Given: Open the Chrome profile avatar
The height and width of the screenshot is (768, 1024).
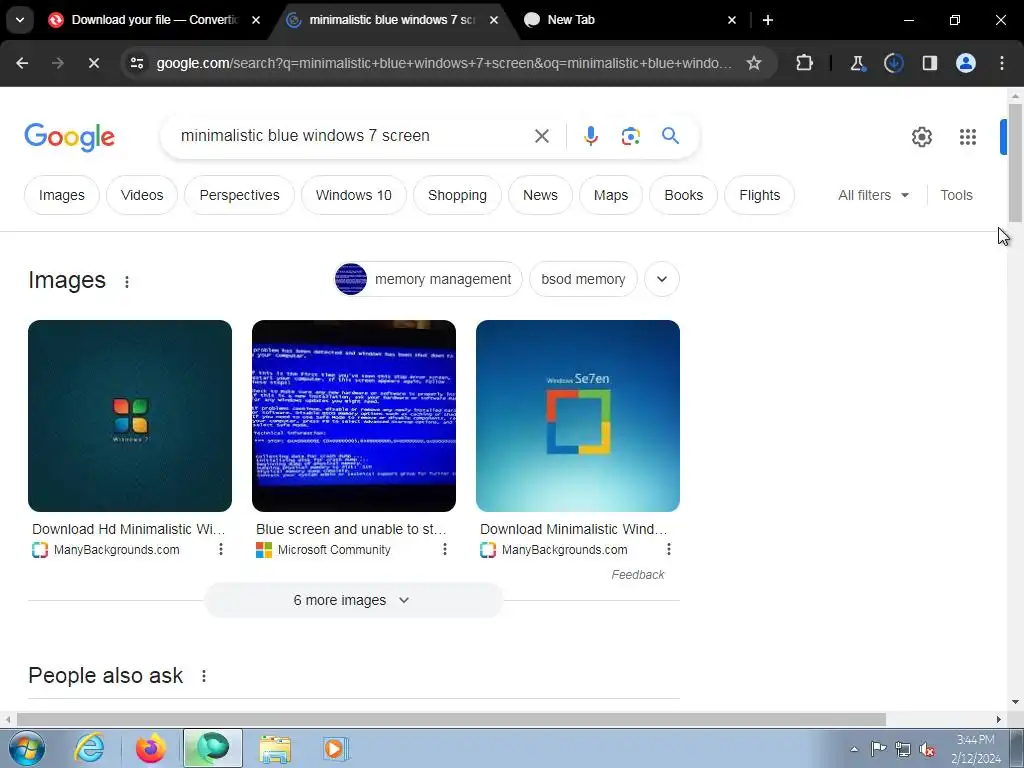Looking at the screenshot, I should [965, 63].
